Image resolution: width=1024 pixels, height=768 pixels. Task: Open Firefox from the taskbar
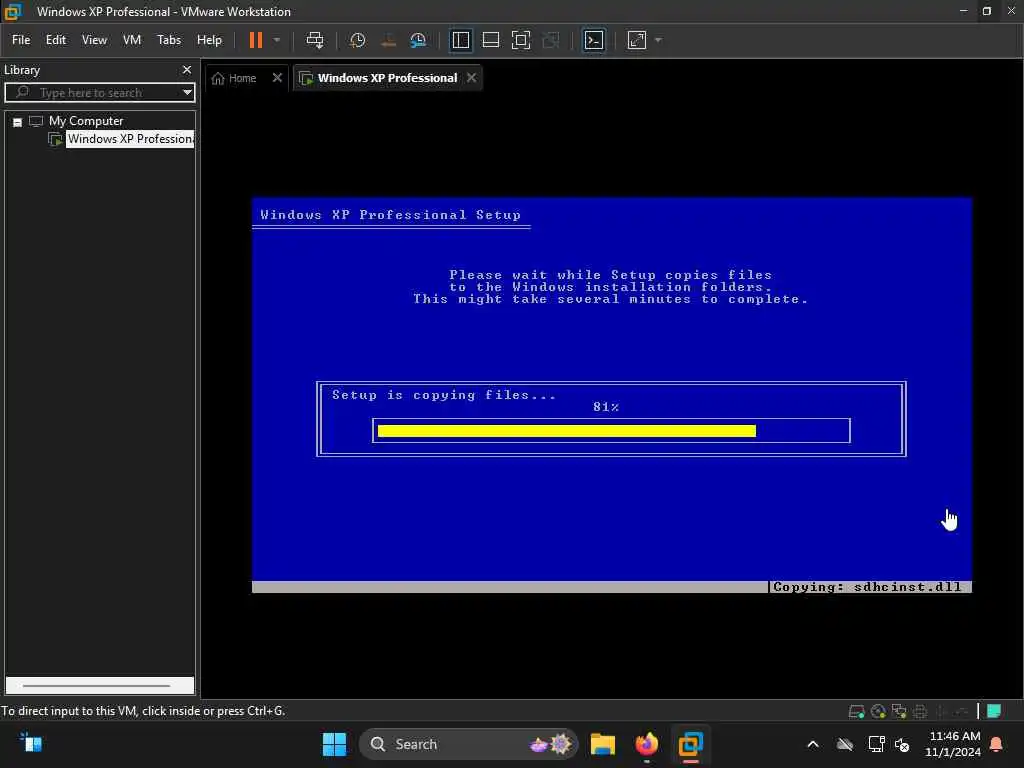tap(647, 744)
